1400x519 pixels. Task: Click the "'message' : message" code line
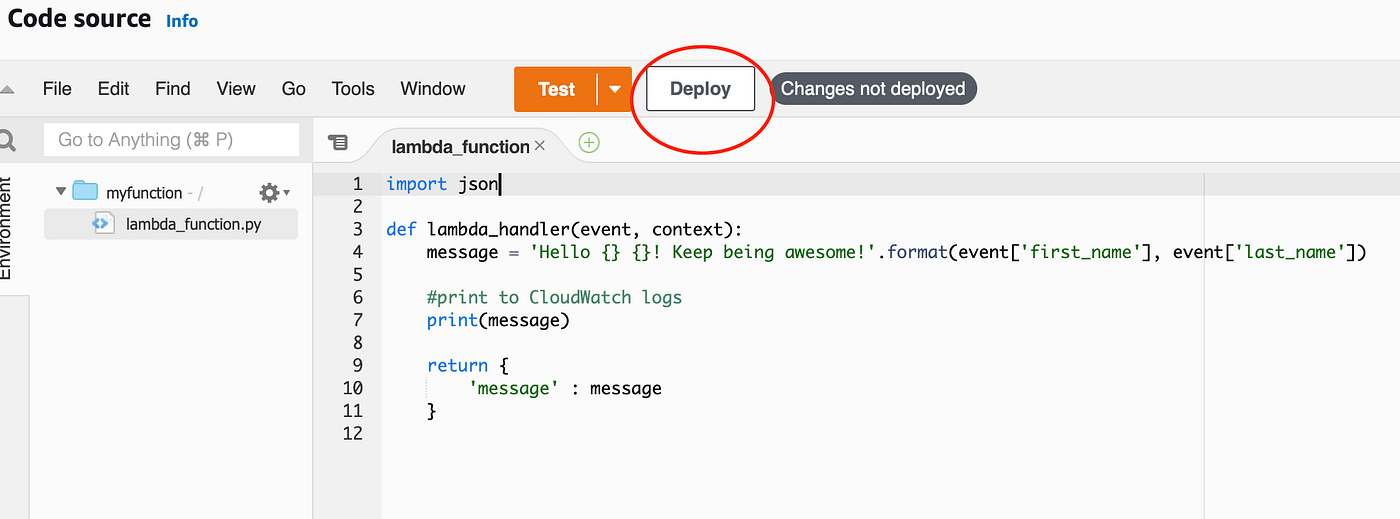tap(565, 388)
